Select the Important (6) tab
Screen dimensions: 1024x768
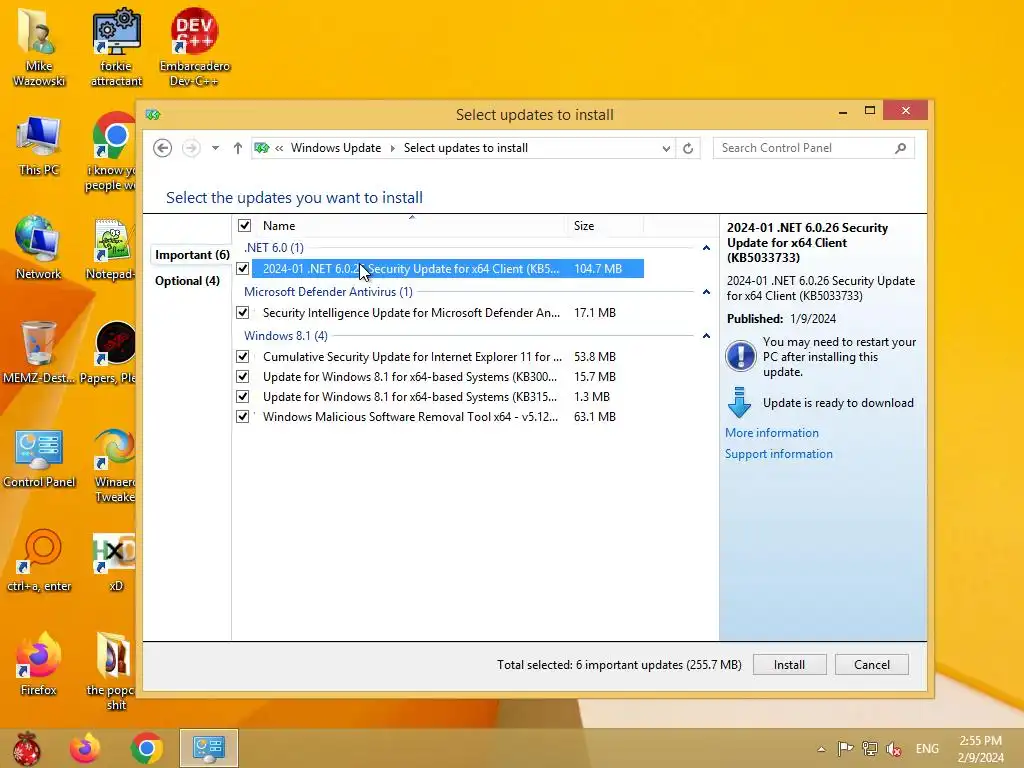point(191,255)
